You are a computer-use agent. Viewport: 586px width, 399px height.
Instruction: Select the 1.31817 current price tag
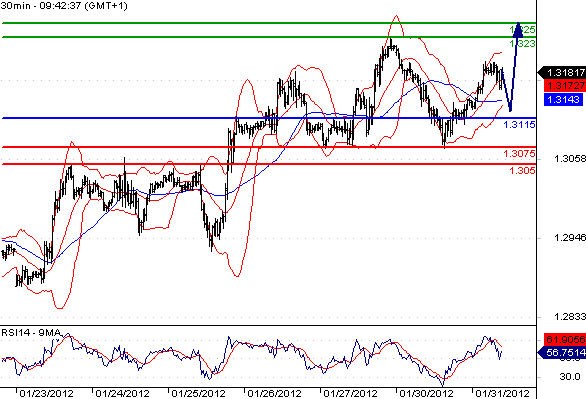click(562, 72)
